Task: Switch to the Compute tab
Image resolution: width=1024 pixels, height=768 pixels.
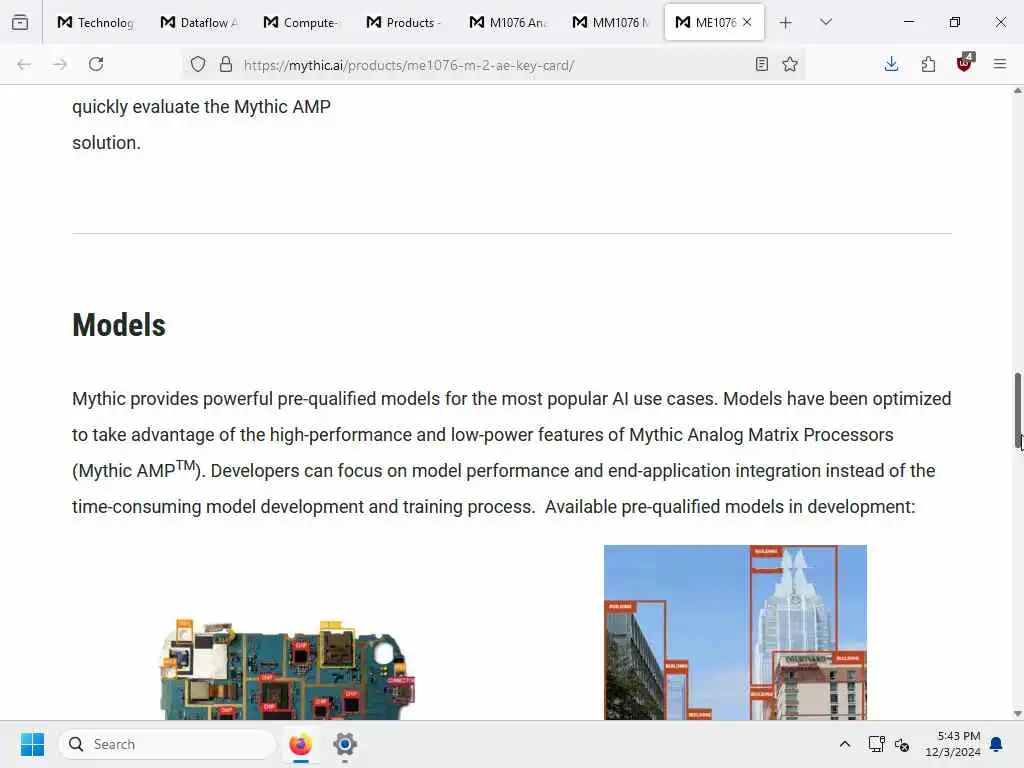Action: click(301, 22)
